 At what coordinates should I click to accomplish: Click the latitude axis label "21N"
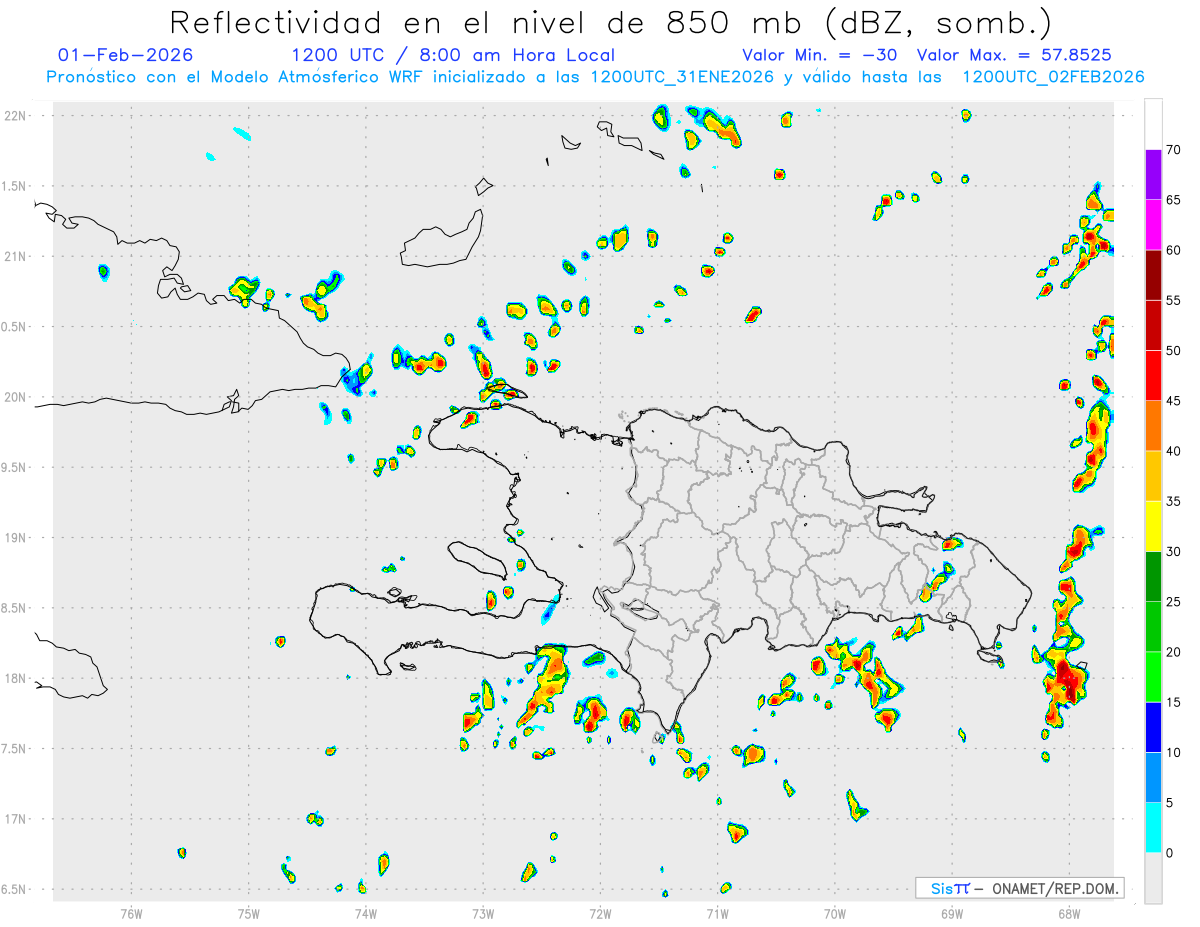click(x=17, y=256)
